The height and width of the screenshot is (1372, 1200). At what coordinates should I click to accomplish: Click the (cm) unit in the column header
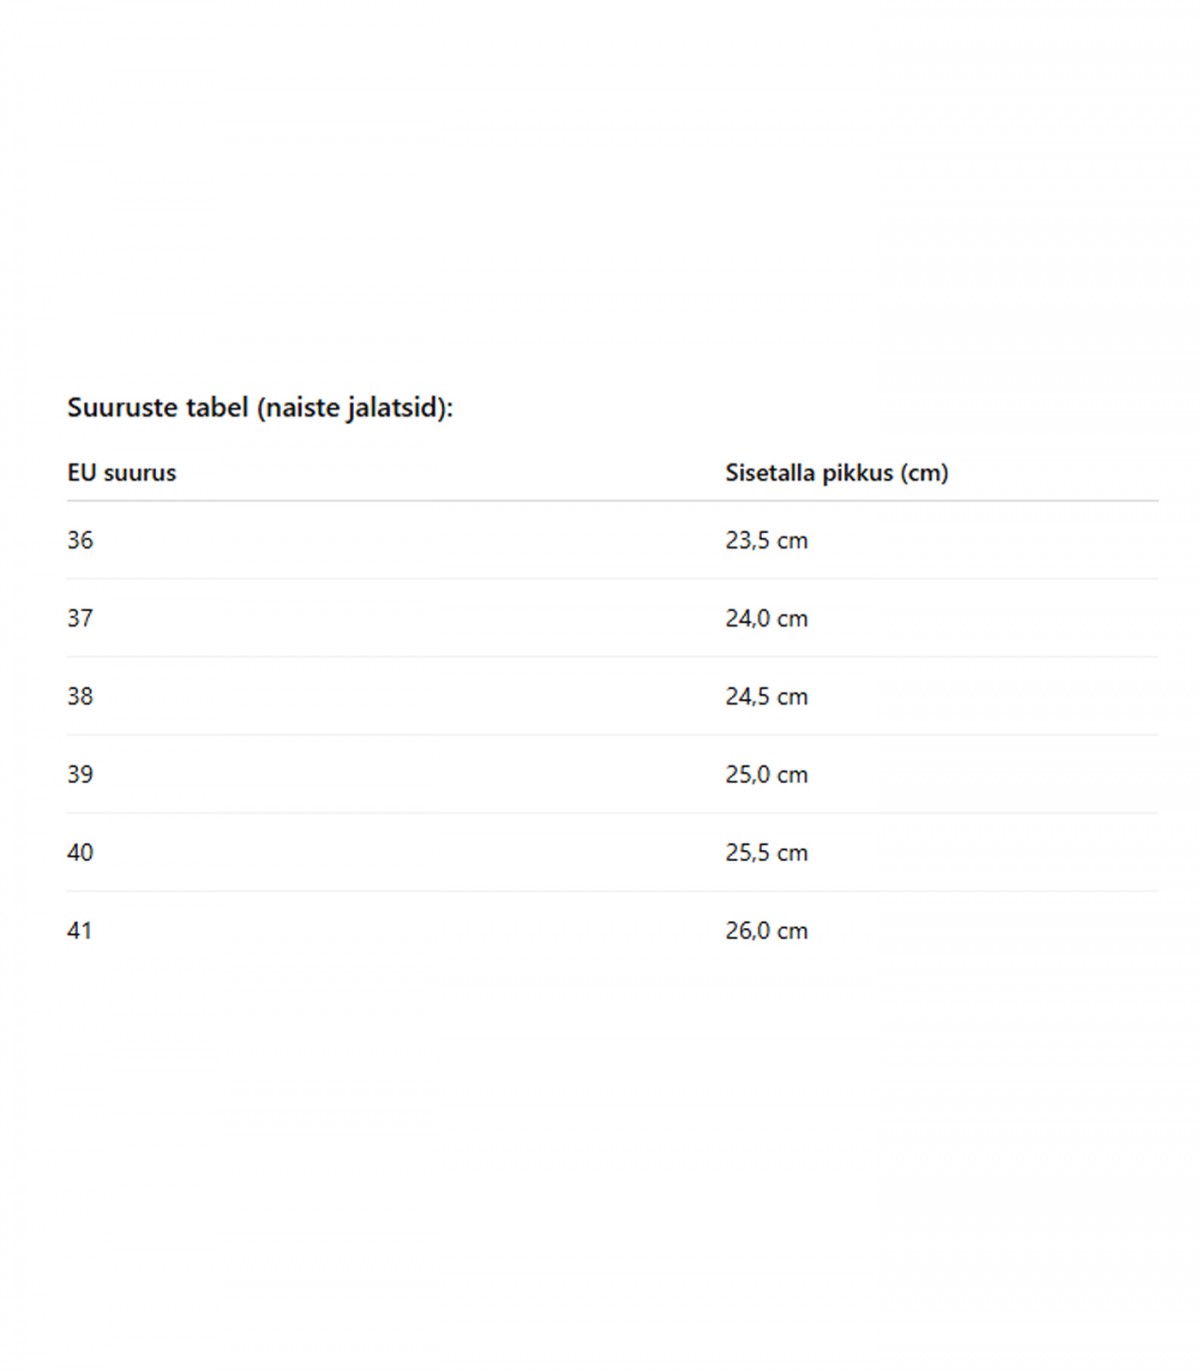(x=924, y=473)
